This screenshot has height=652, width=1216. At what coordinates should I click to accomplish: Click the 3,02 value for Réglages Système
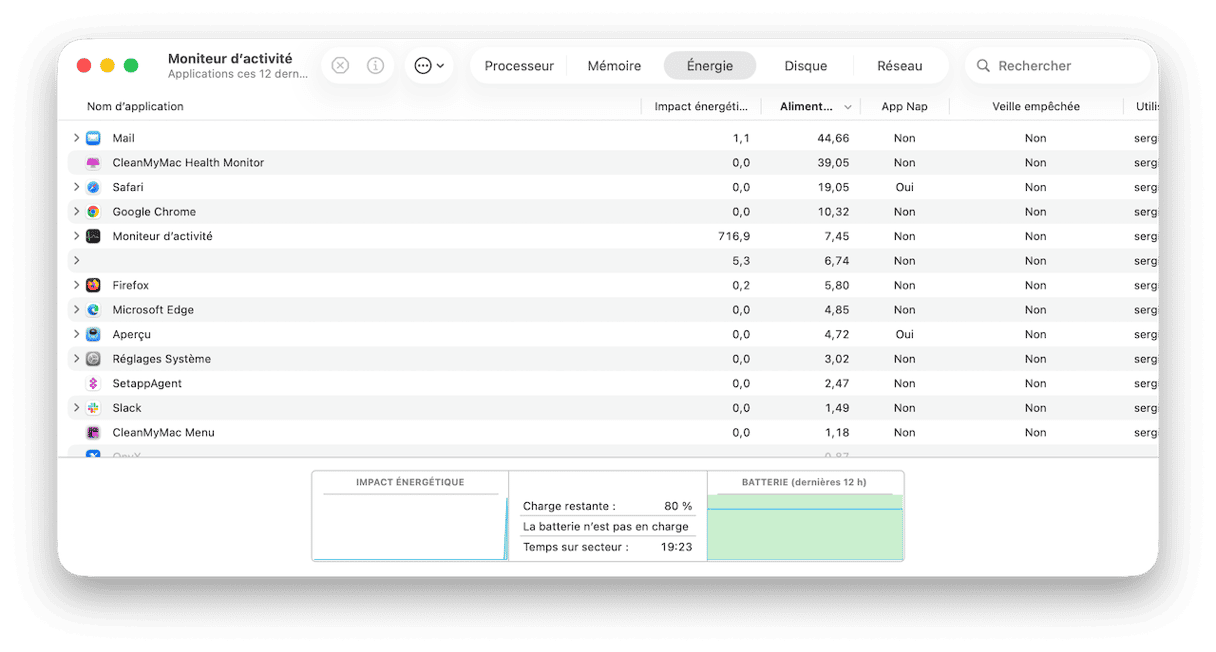pyautogui.click(x=836, y=359)
